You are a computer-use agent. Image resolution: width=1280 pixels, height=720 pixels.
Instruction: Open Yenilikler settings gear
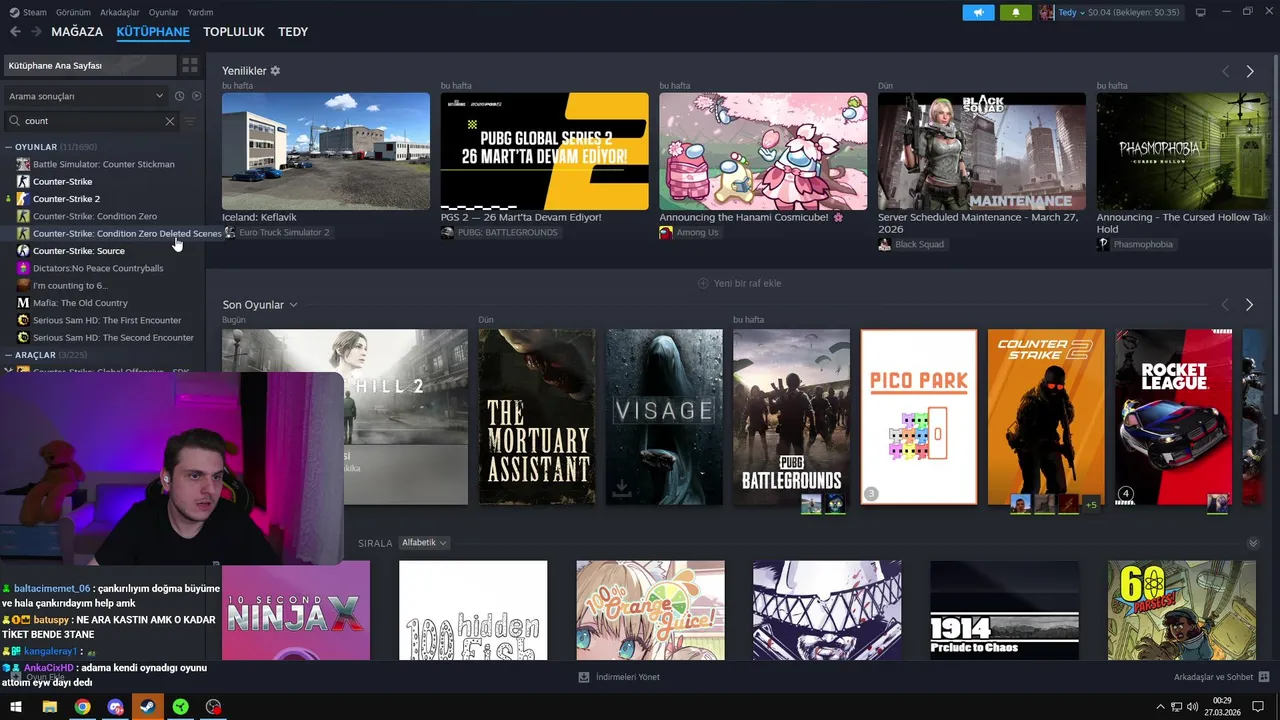point(275,71)
